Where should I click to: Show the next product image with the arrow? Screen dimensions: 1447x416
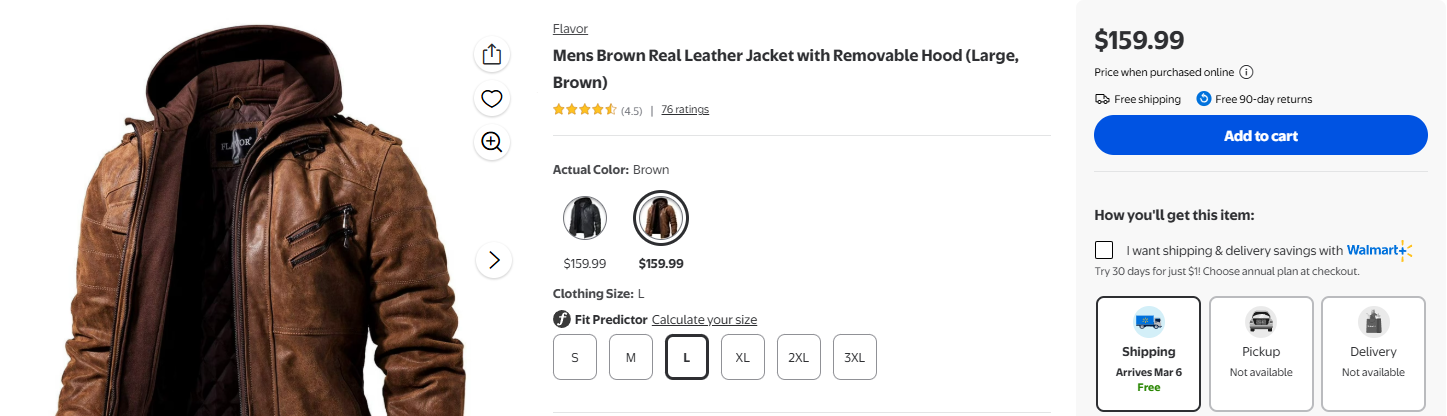(494, 260)
